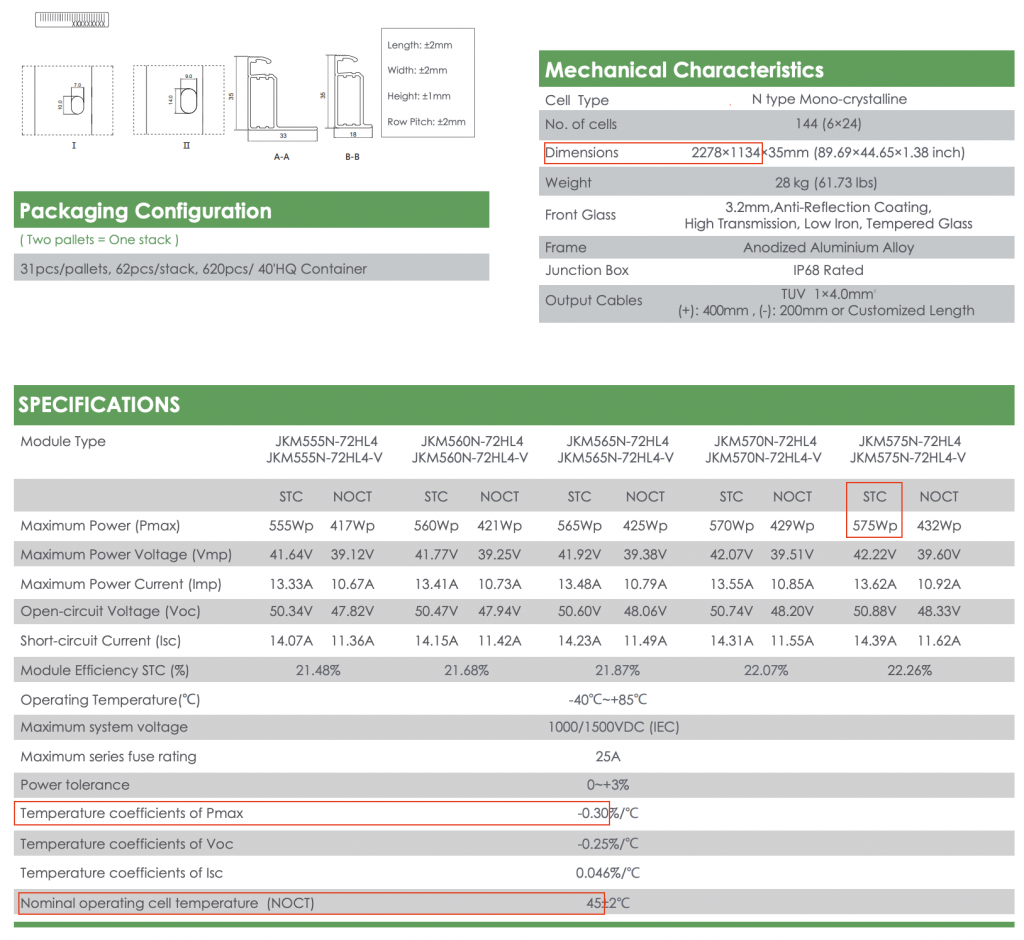
Task: Click the Short-circuit Current (Isc) label
Action: (x=101, y=641)
